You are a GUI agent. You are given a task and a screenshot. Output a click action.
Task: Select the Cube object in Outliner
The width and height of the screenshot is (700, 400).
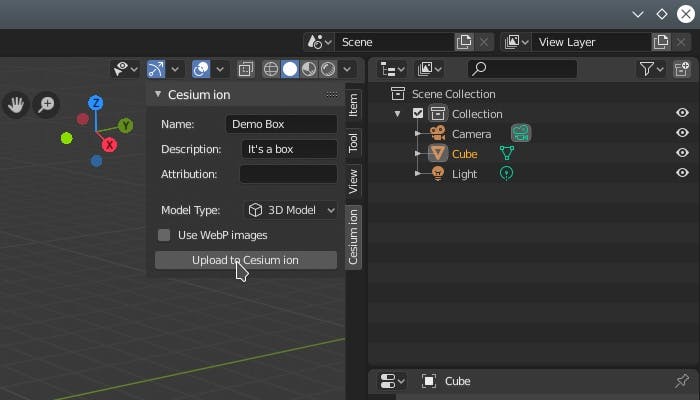pos(464,154)
